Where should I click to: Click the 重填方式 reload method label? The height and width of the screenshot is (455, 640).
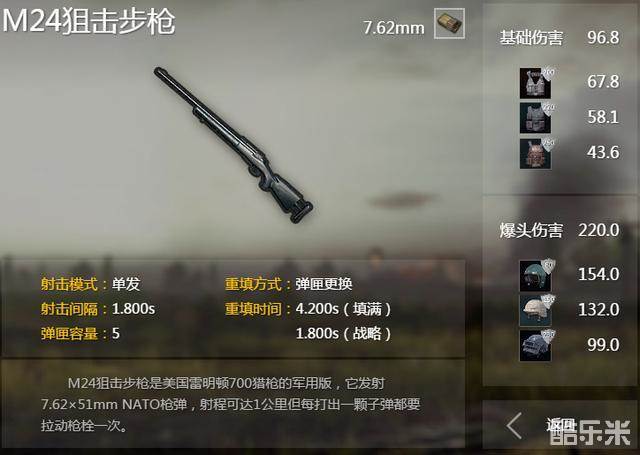253,284
